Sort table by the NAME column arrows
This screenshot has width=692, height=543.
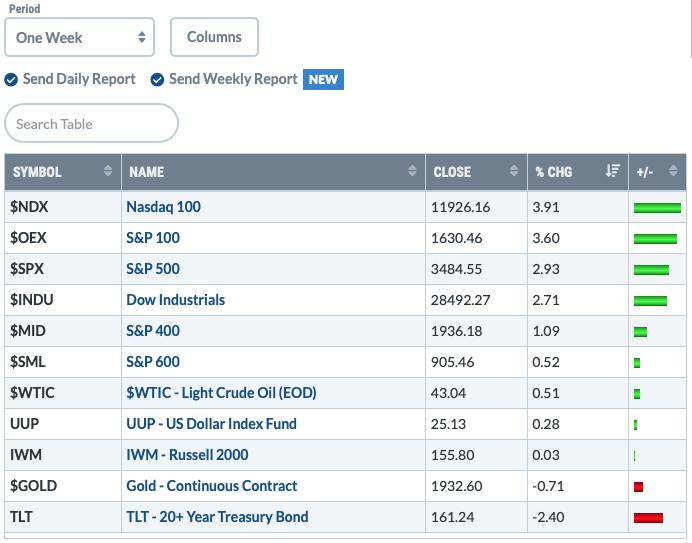tap(412, 171)
